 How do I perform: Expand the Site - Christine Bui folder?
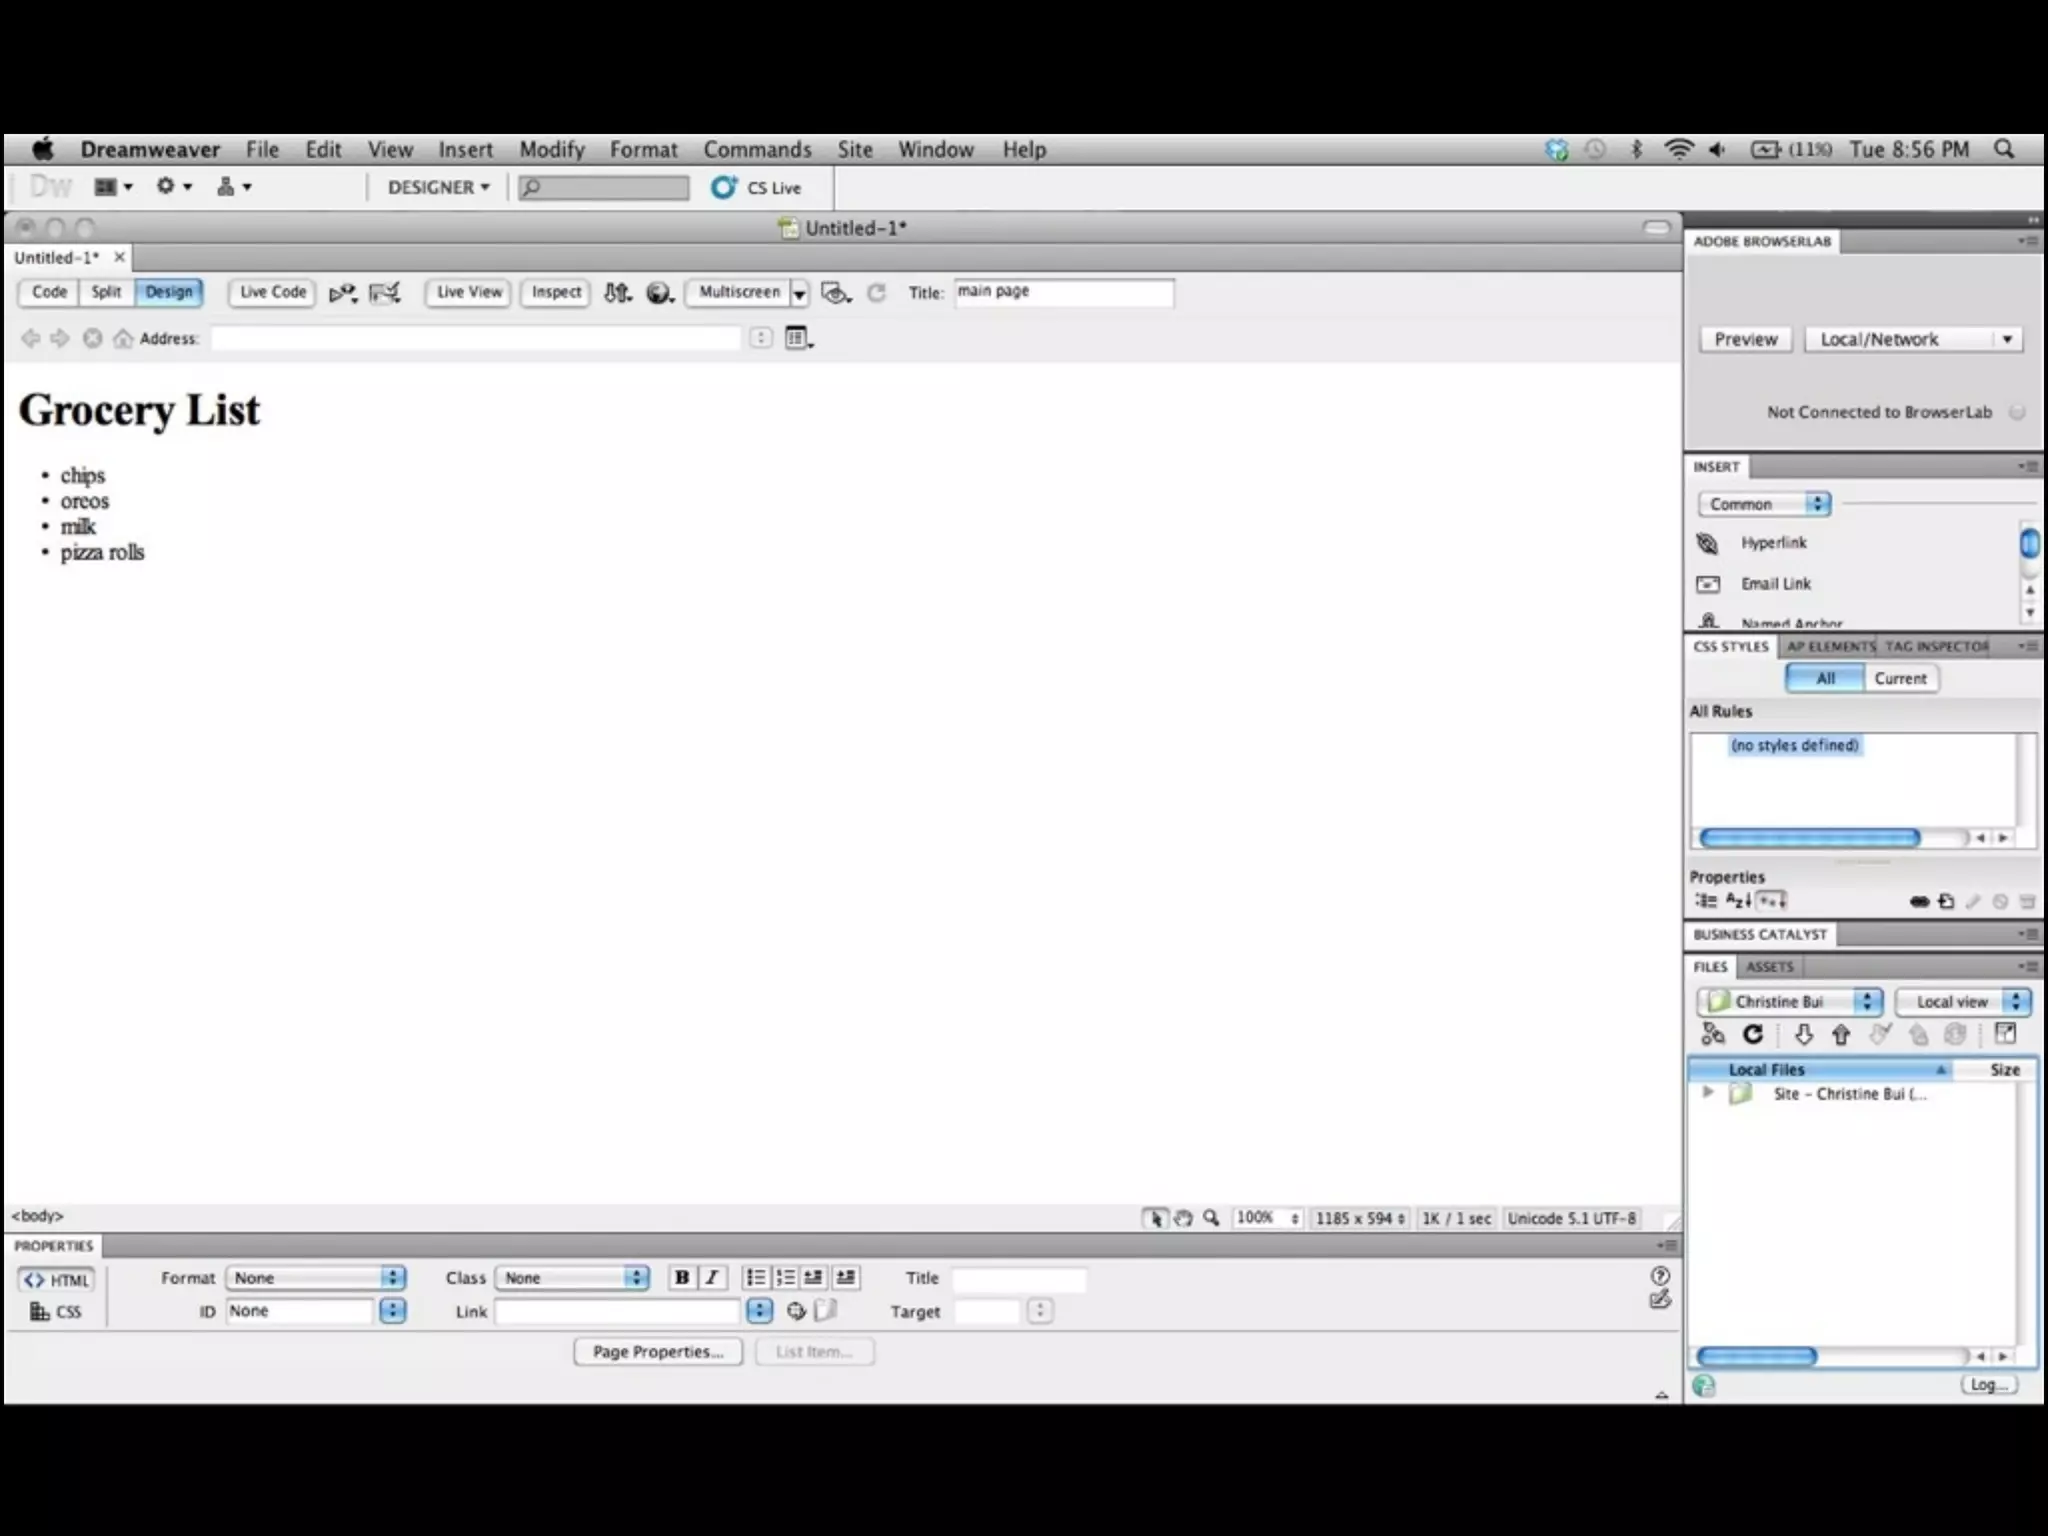(x=1708, y=1093)
